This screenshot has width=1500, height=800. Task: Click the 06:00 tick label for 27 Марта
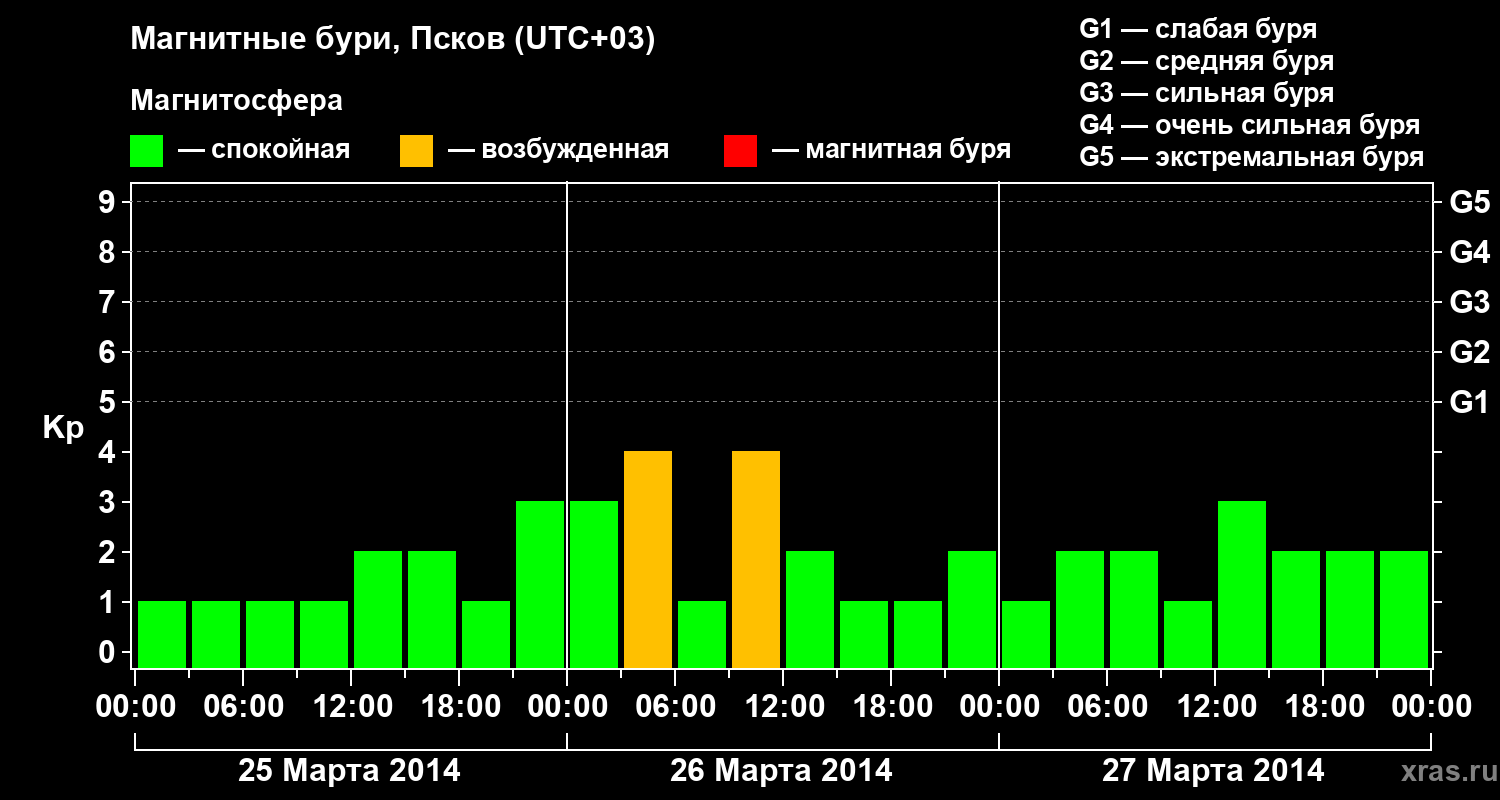coord(1109,707)
